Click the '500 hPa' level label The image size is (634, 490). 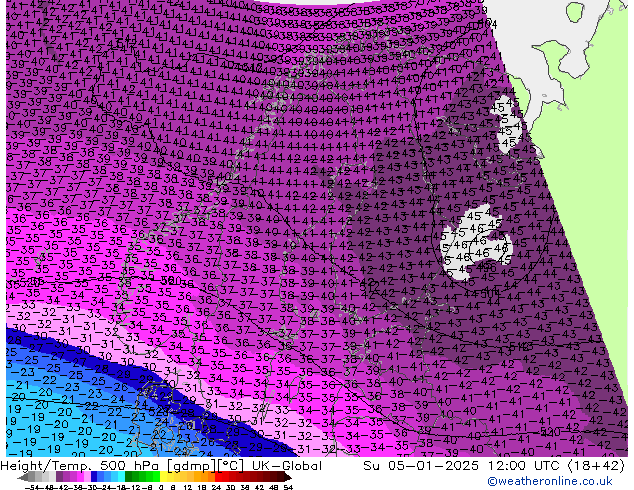(x=128, y=466)
